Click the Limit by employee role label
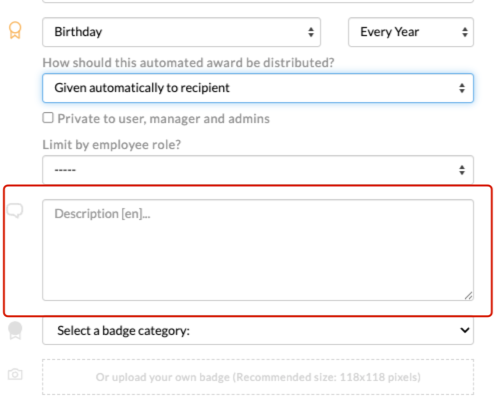 pyautogui.click(x=111, y=145)
